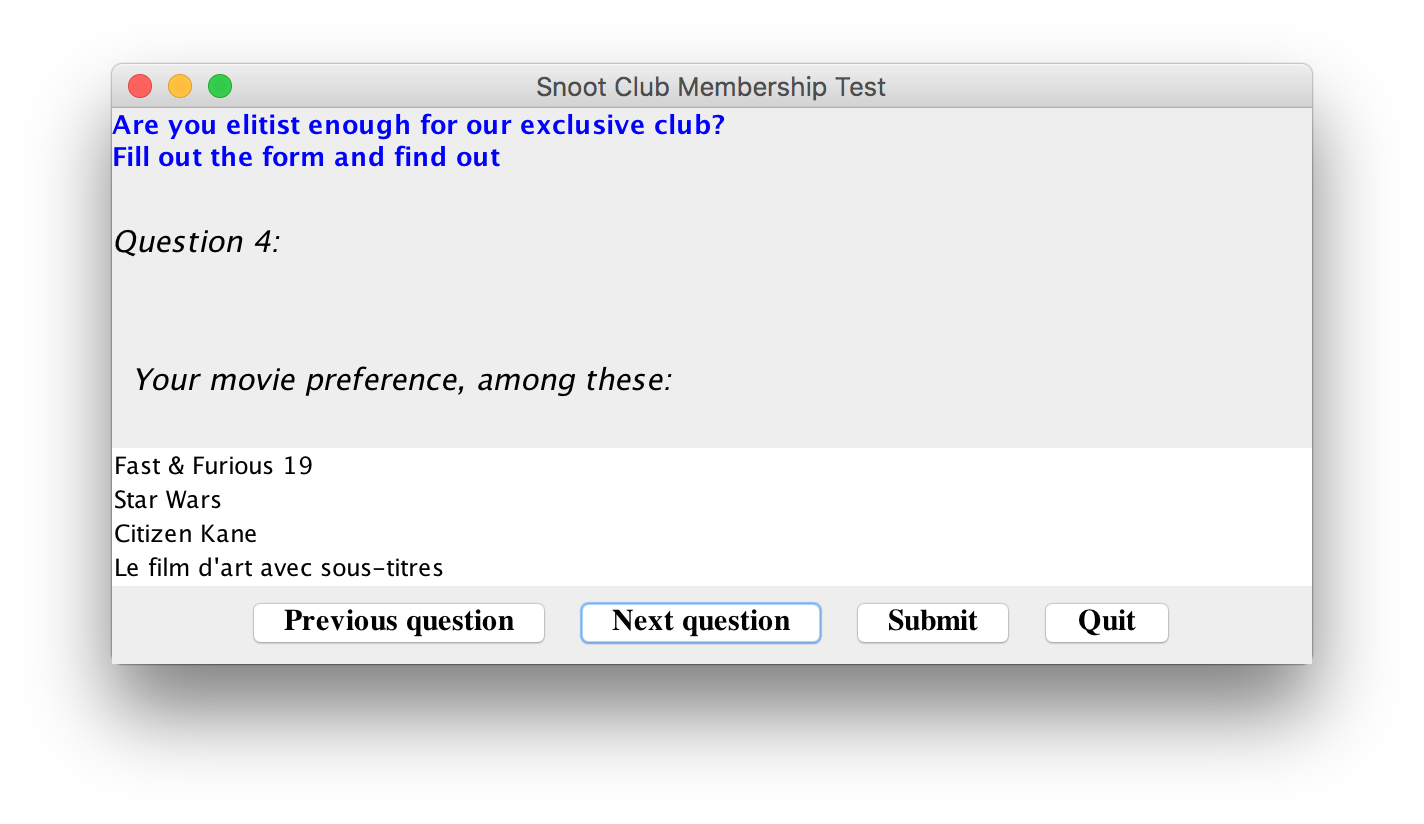Image resolution: width=1424 pixels, height=824 pixels.
Task: Select Fast & Furious 19 in list
Action: pyautogui.click(x=213, y=466)
